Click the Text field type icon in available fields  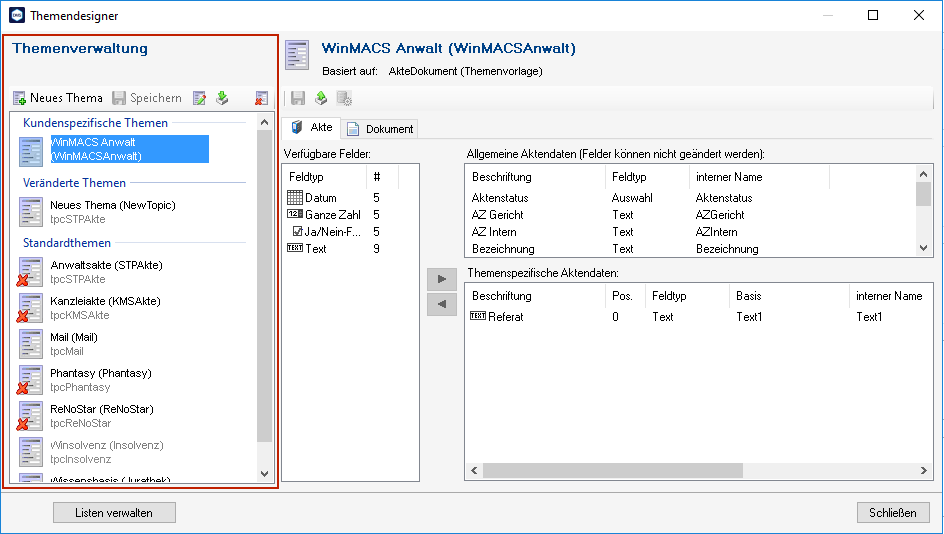click(x=295, y=247)
